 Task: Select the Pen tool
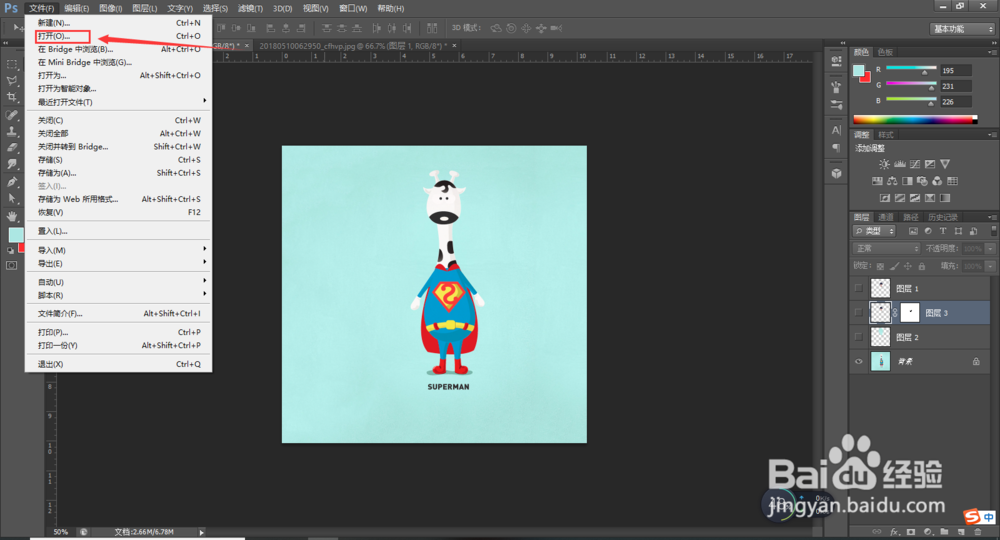[x=11, y=182]
